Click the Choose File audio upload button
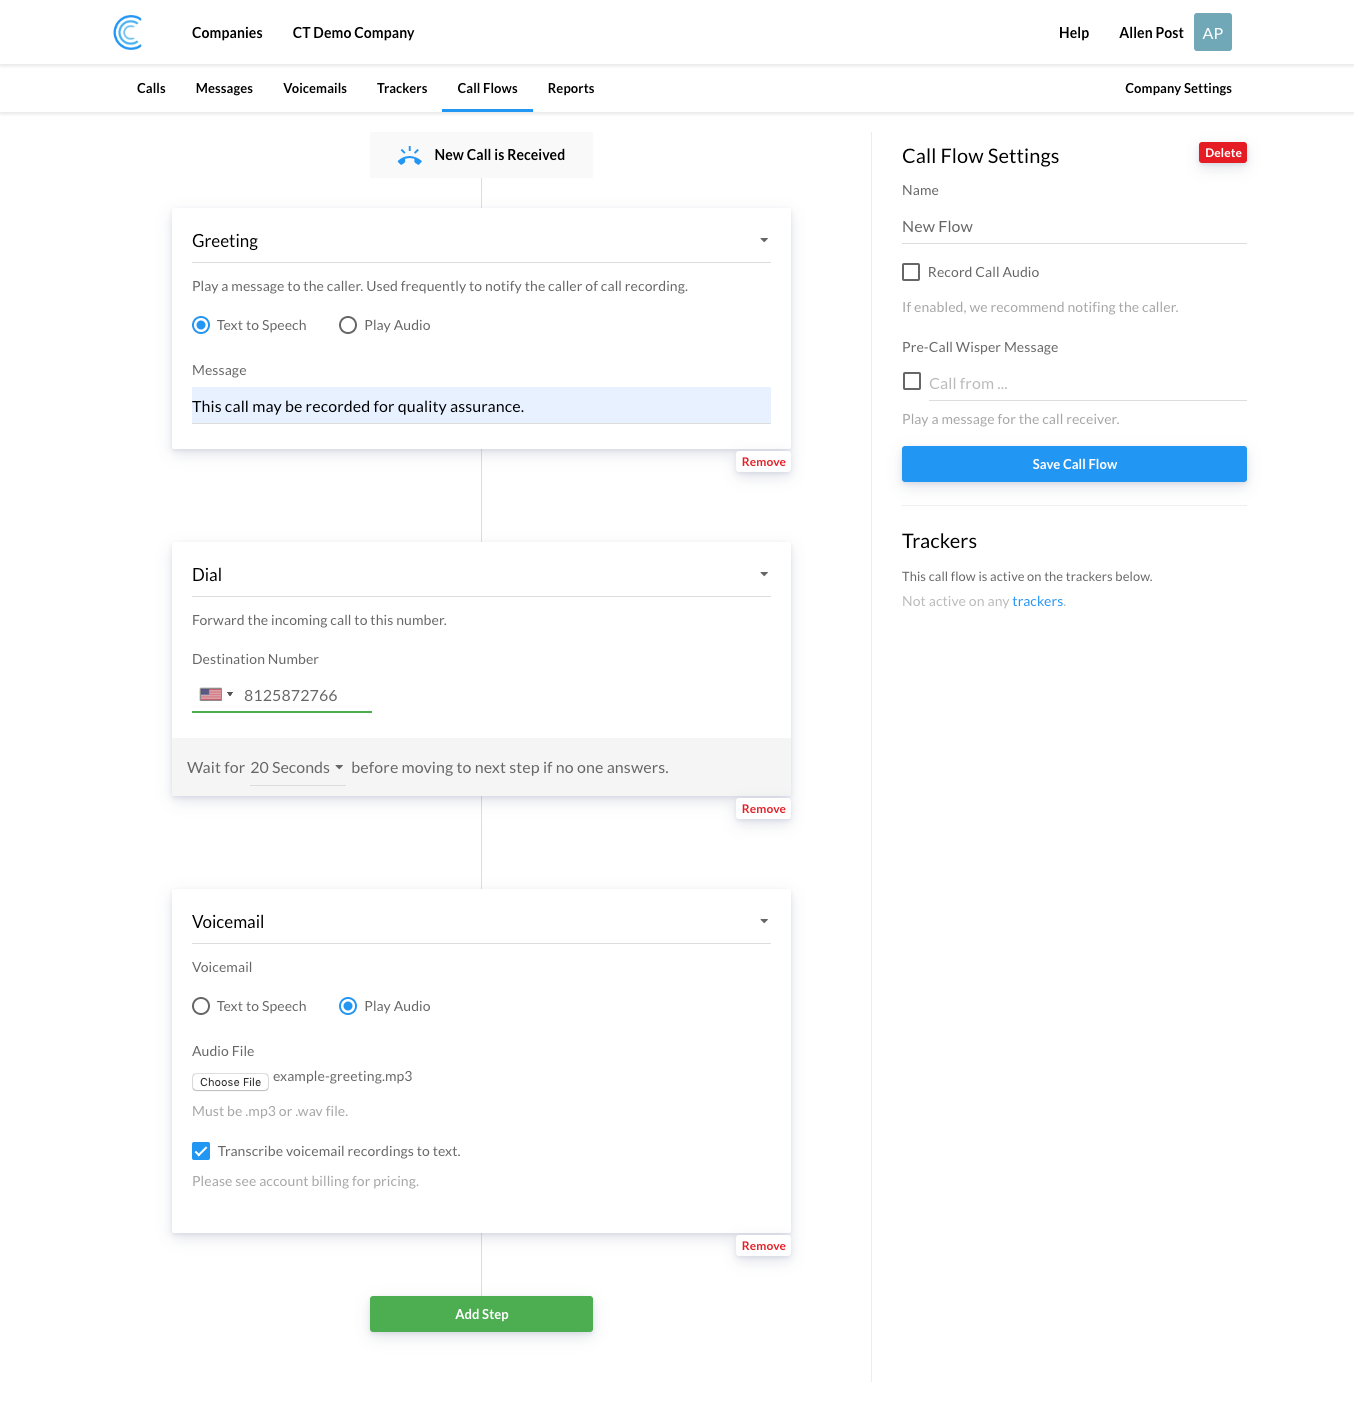 (x=230, y=1082)
